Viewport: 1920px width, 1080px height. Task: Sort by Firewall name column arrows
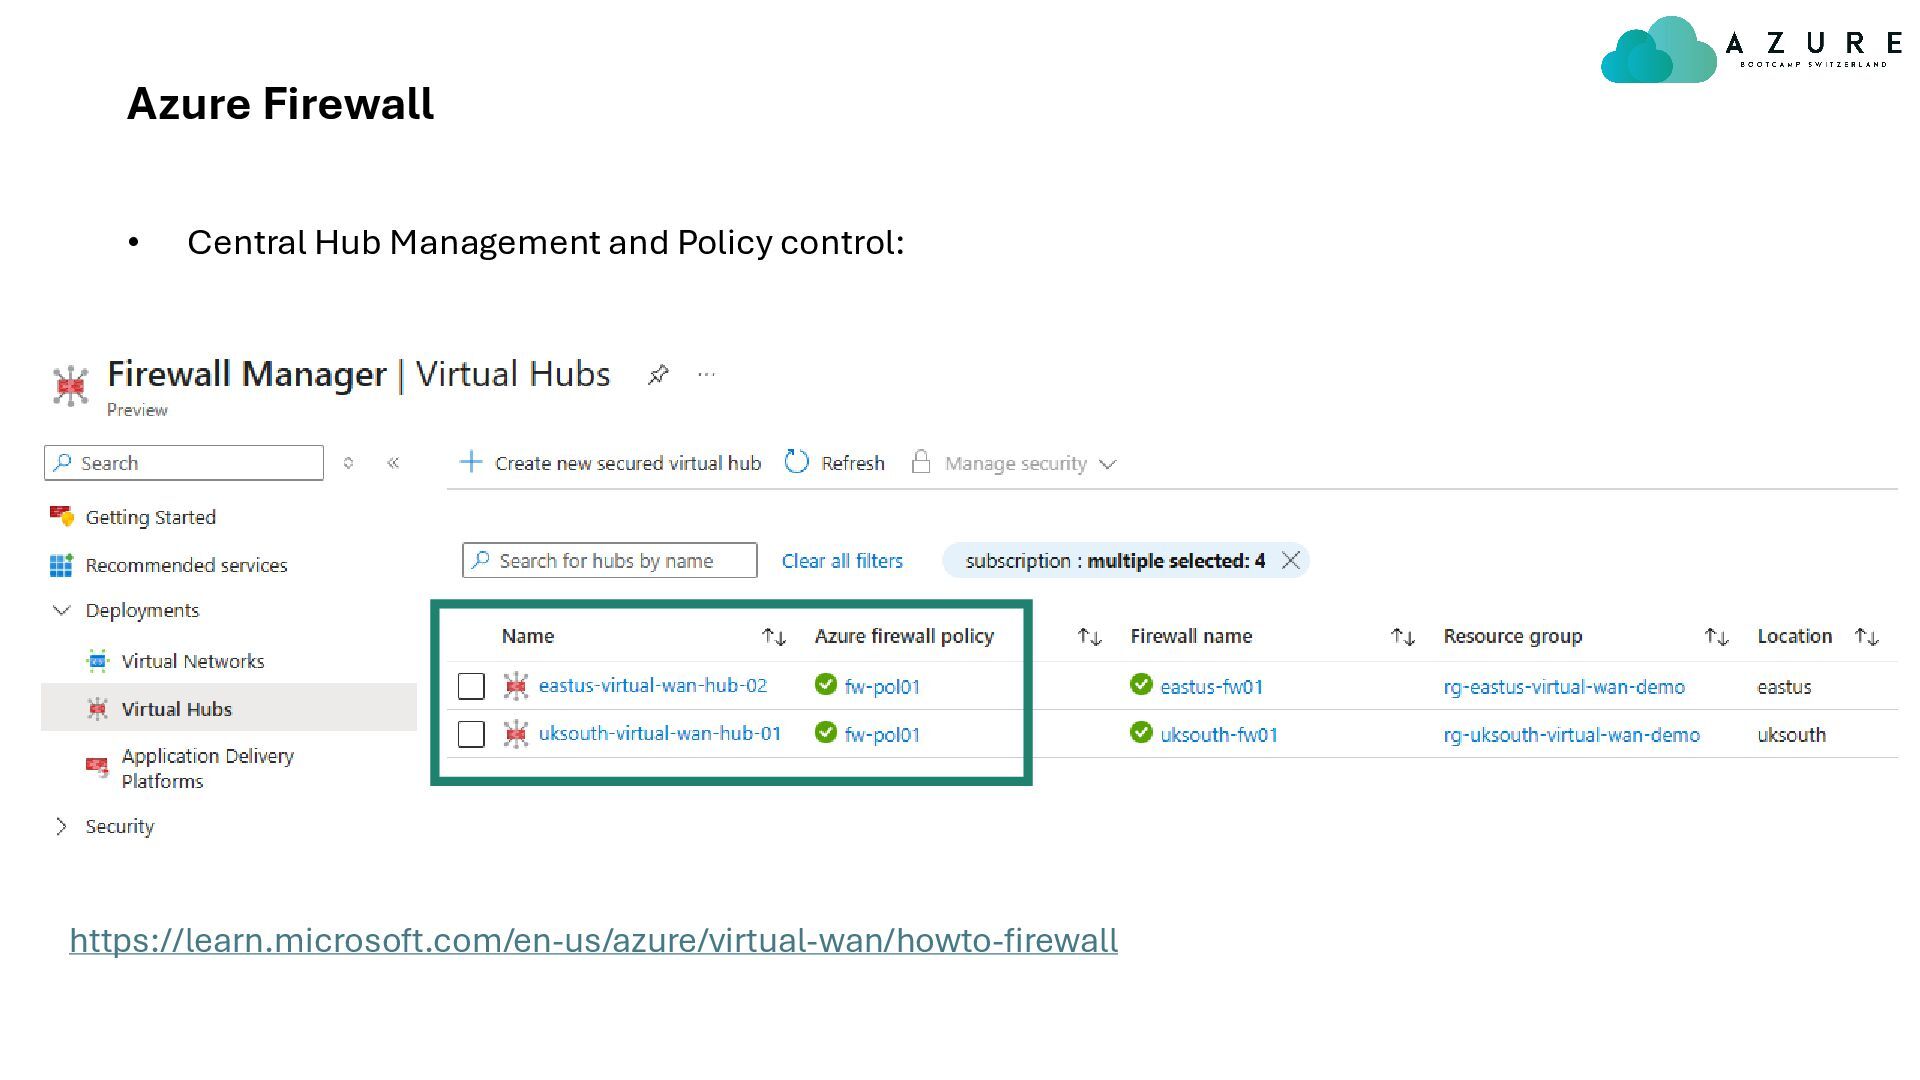coord(1403,637)
